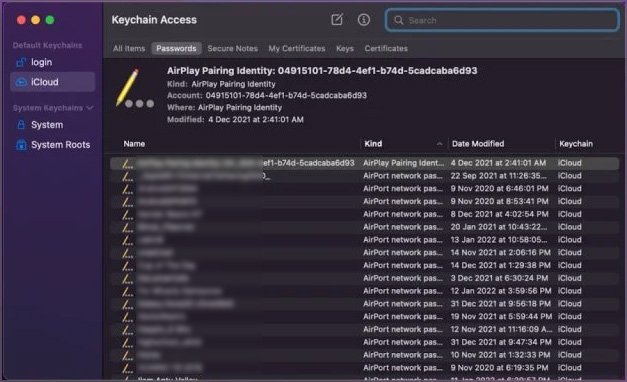Select the row modified 14 Nov 2021

coord(364,252)
